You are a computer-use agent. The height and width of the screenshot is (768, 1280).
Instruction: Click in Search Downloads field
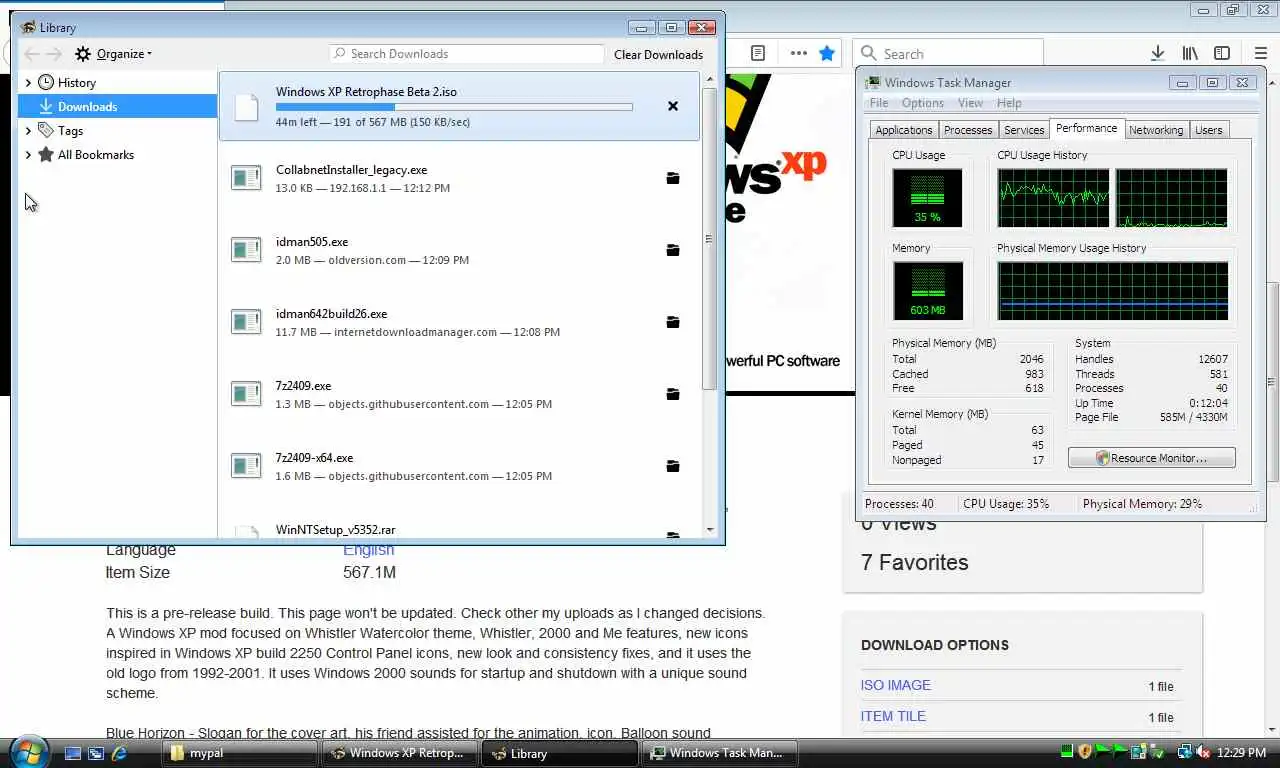[x=467, y=54]
